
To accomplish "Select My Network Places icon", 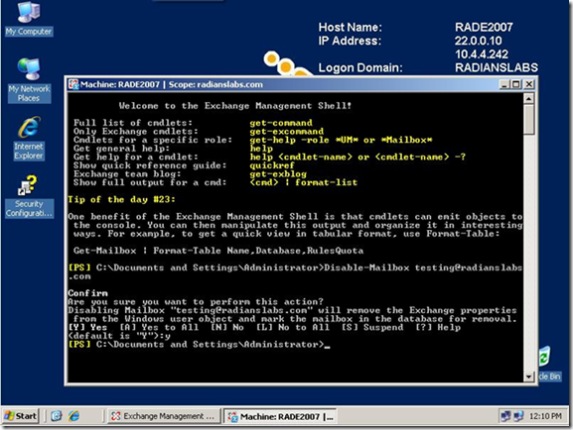I will pyautogui.click(x=29, y=80).
